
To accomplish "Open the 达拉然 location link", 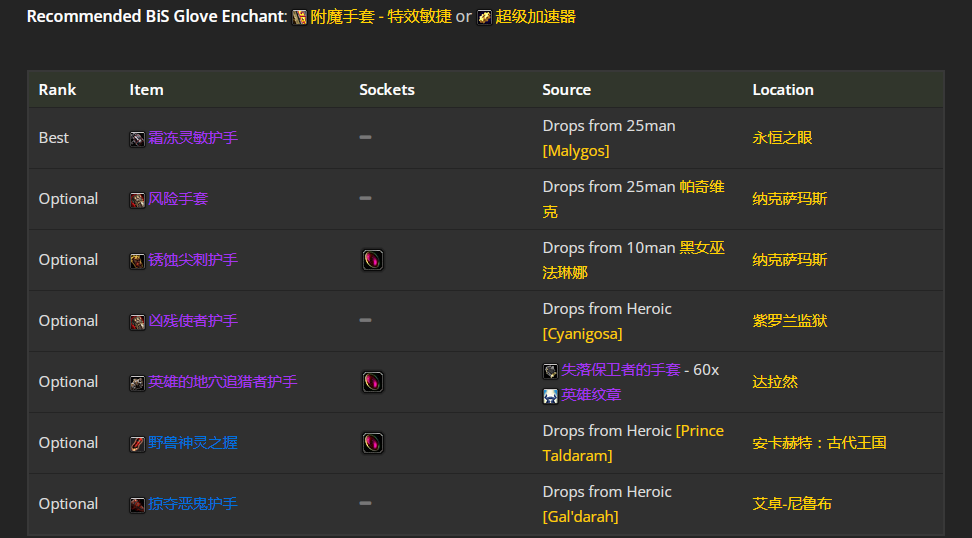I will coord(775,382).
